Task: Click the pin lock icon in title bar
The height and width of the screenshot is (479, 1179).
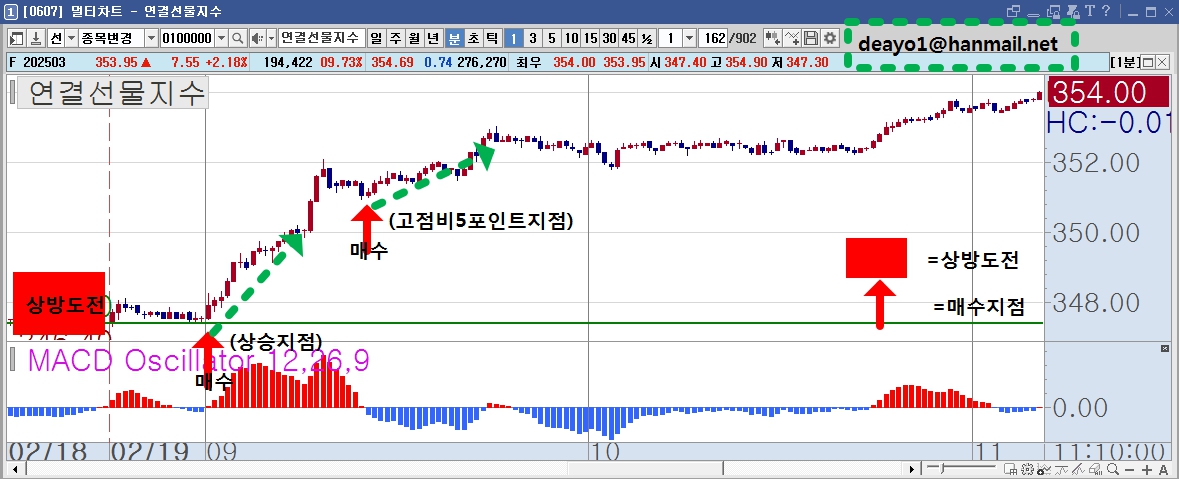Action: (x=1073, y=11)
